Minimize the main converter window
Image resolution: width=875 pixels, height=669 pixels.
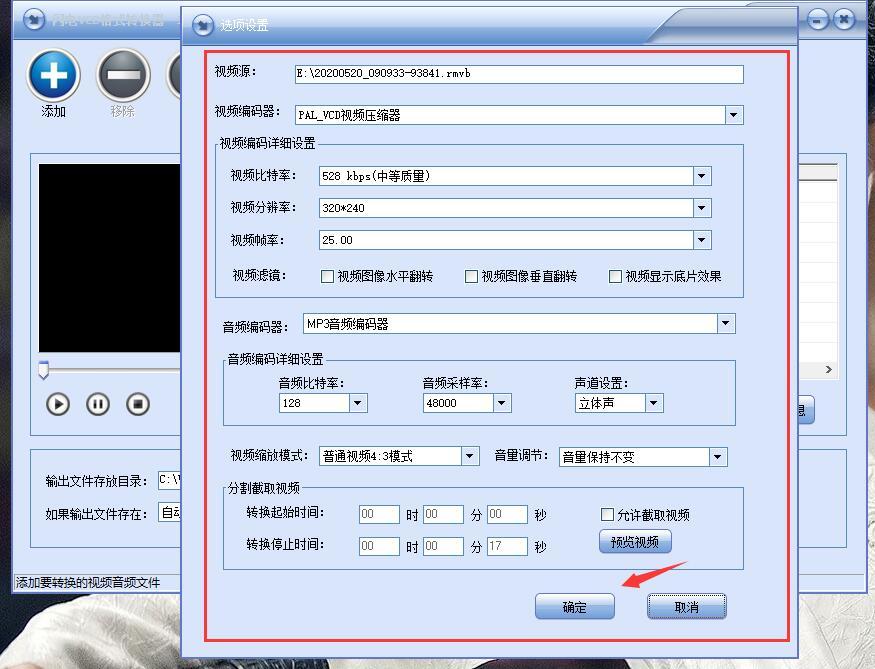pyautogui.click(x=818, y=21)
